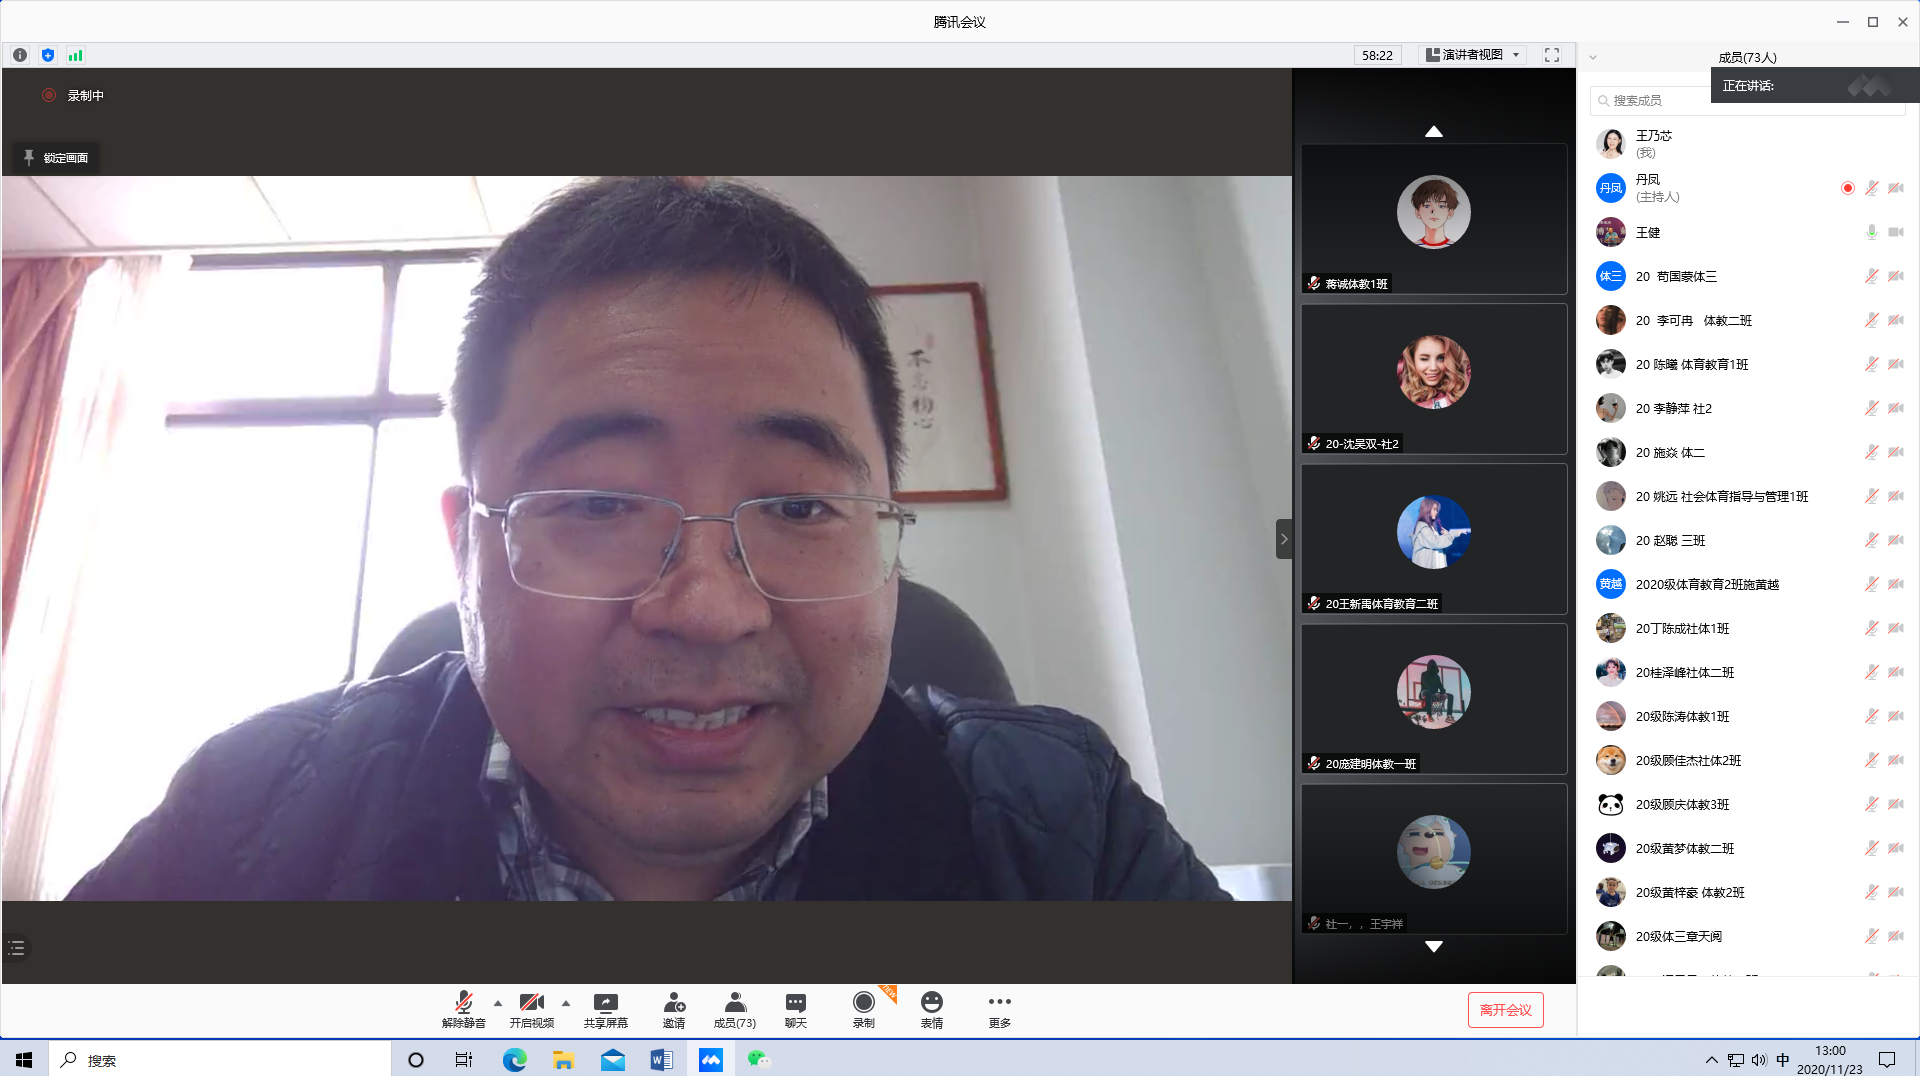Select member 20 赵聪 三班

tap(1749, 540)
